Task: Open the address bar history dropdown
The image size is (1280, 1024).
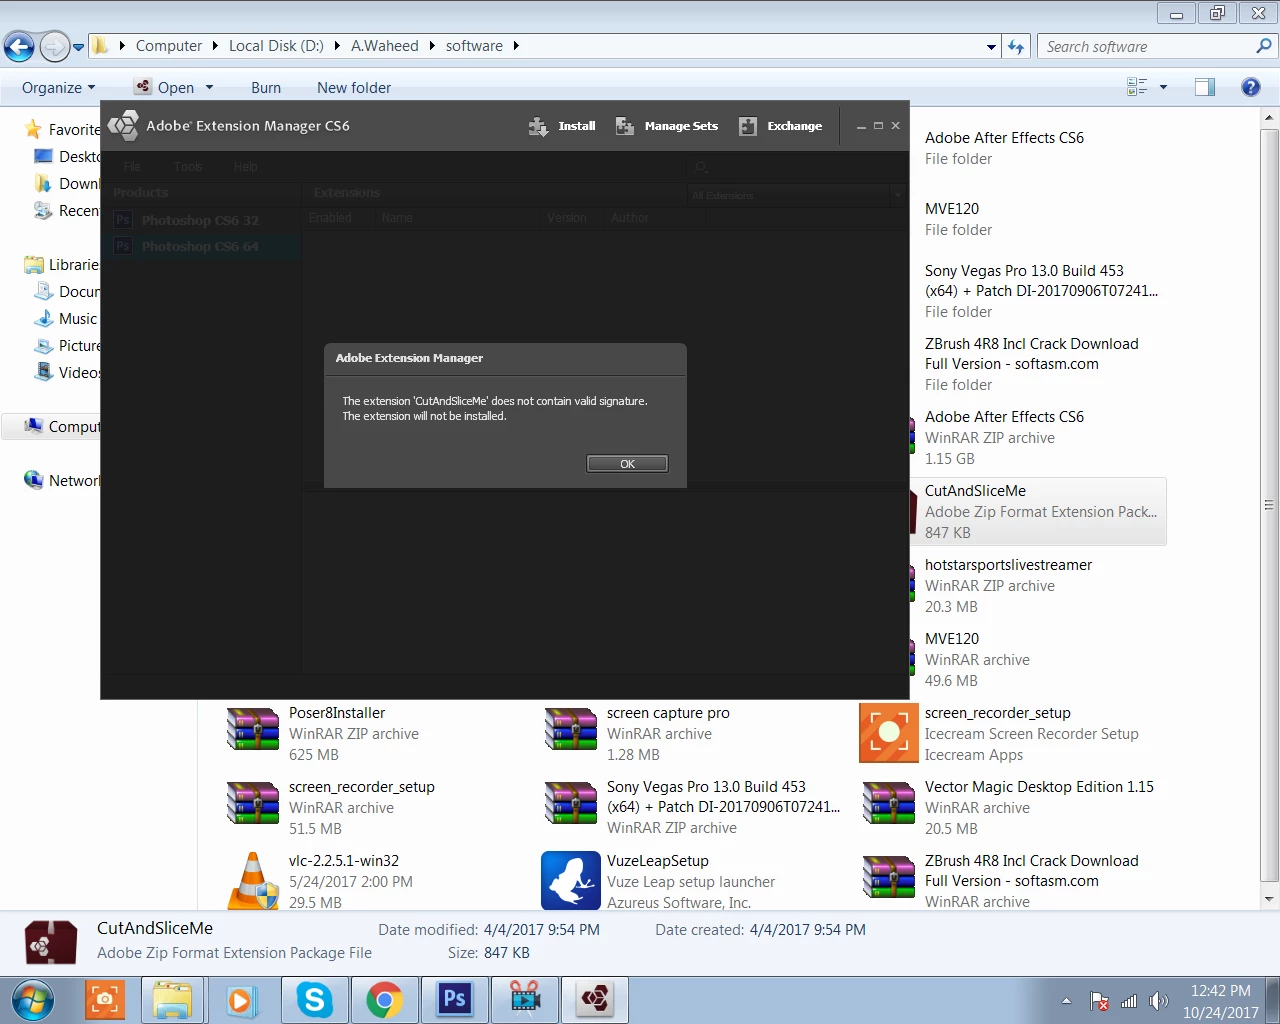Action: 991,47
